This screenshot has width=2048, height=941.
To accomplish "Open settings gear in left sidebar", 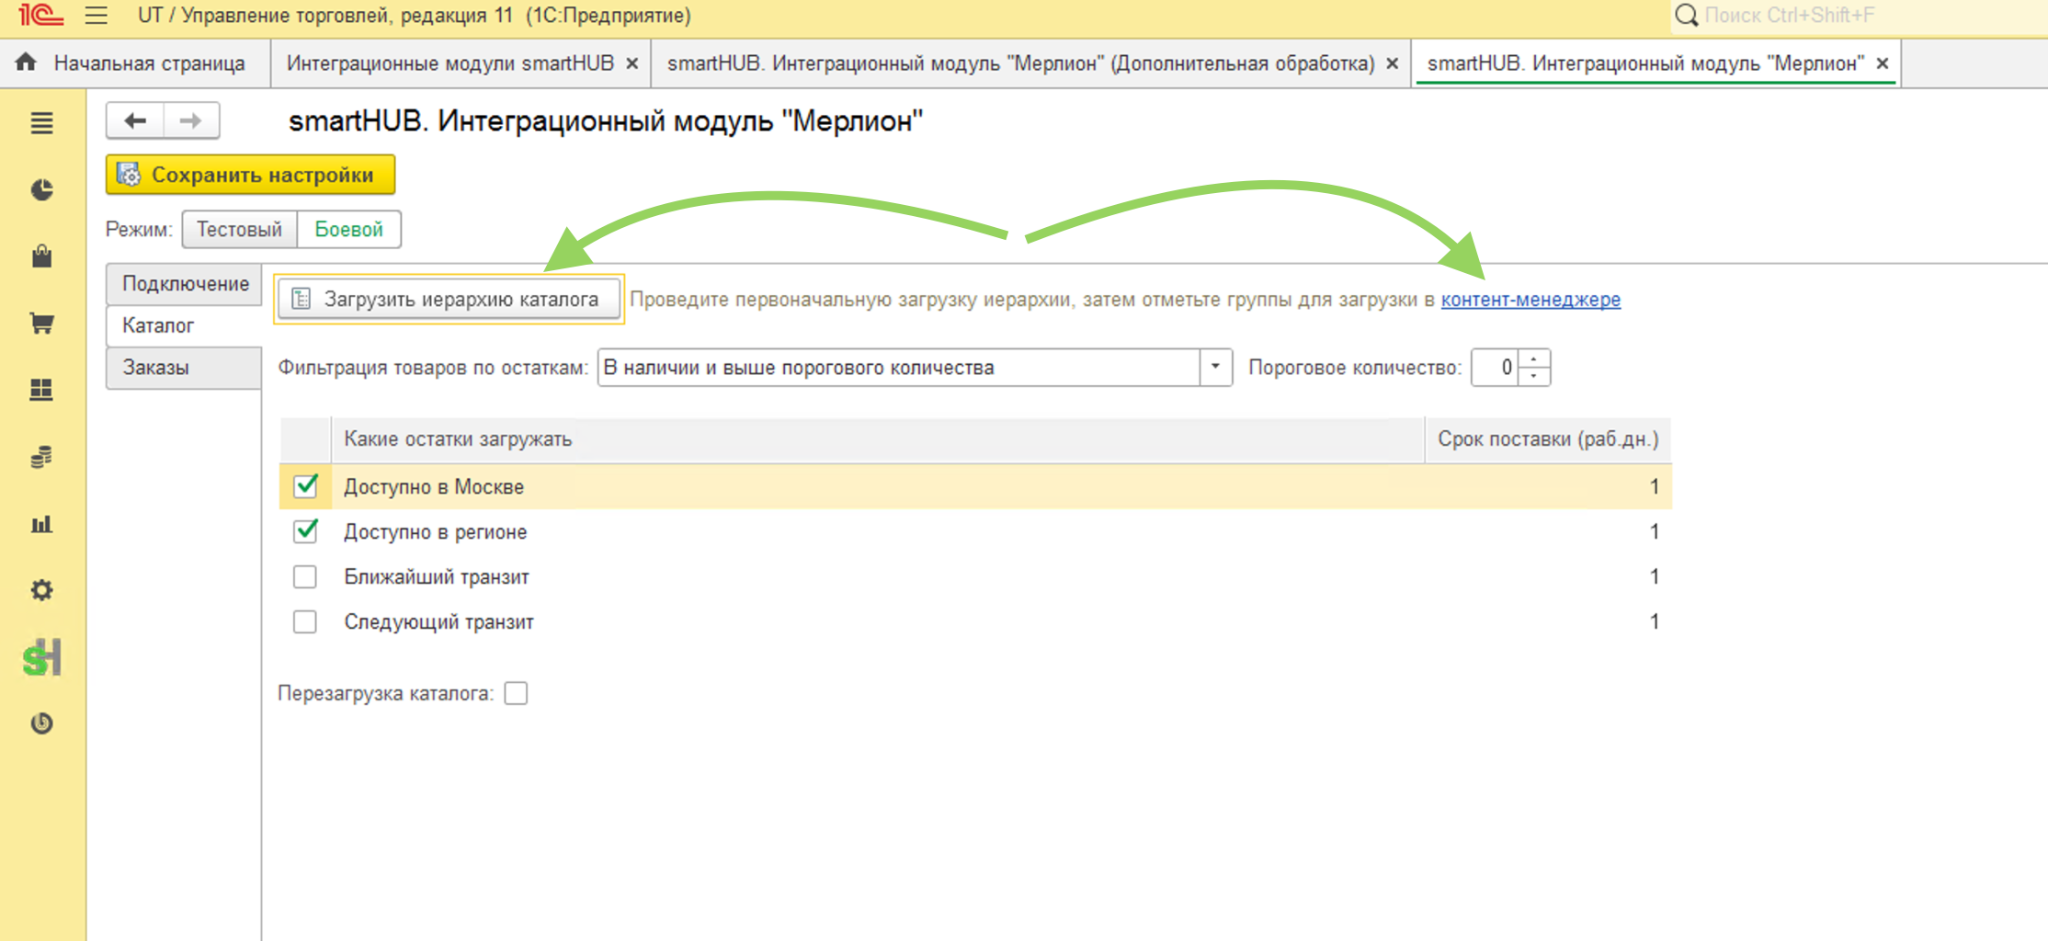I will 42,590.
